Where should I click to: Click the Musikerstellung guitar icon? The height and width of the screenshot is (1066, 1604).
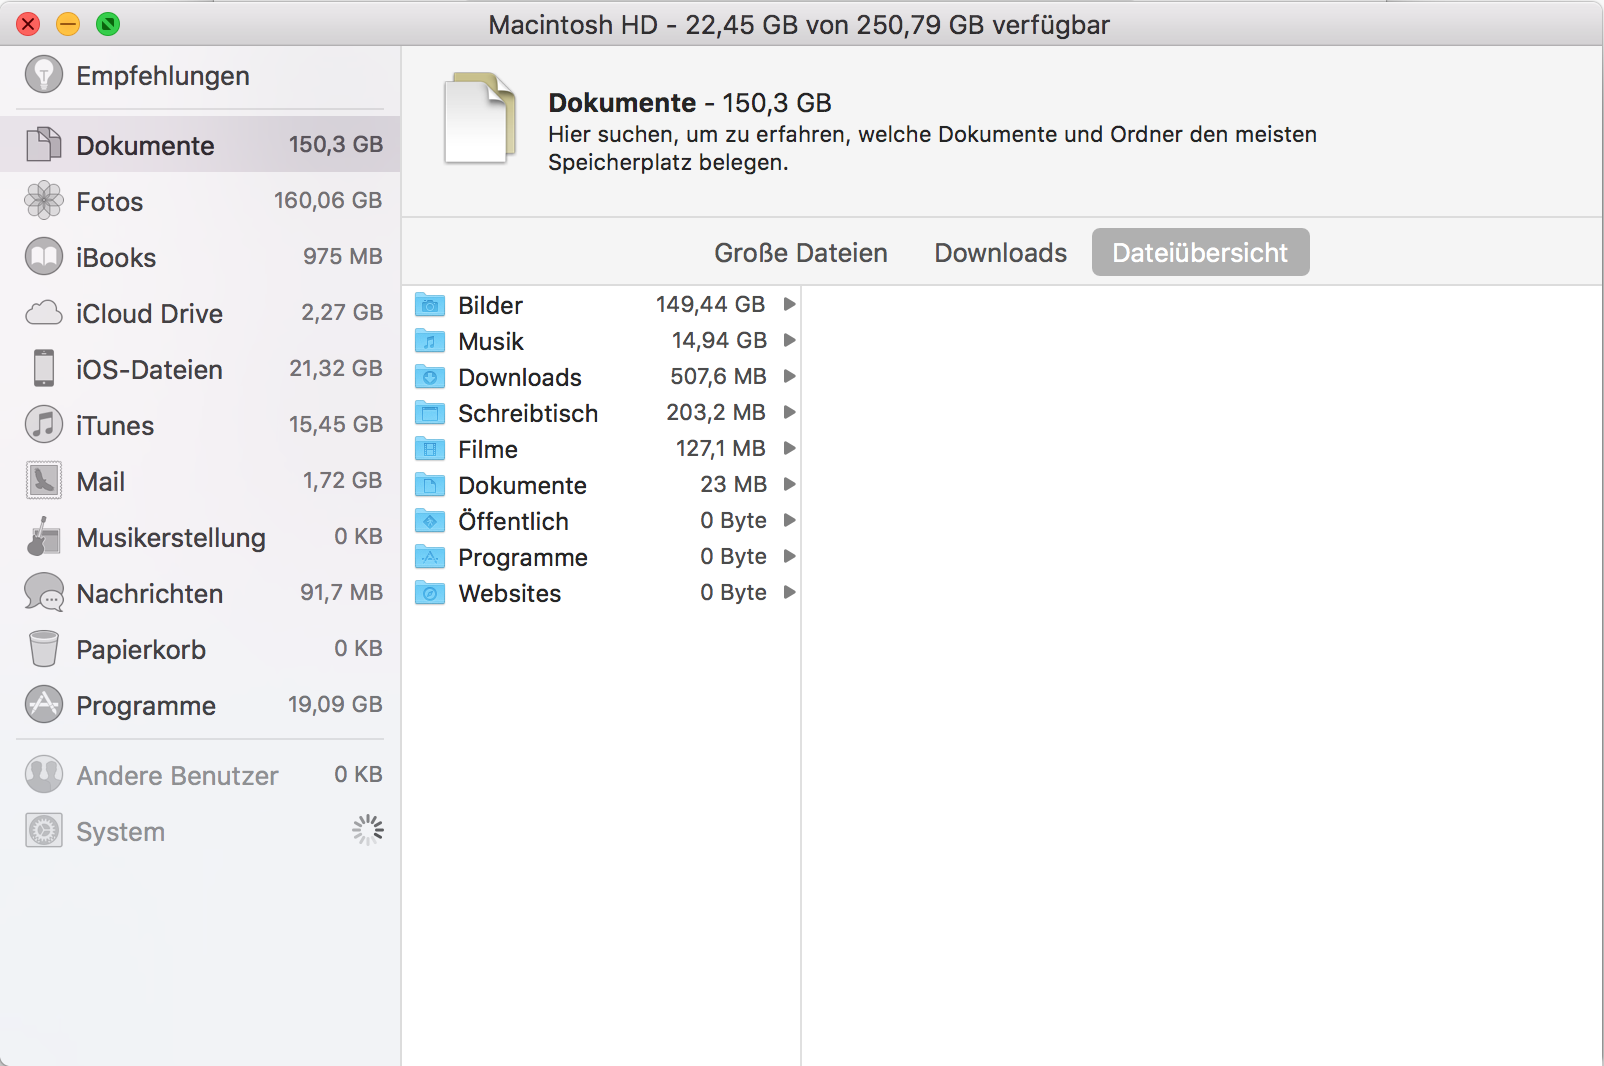click(44, 537)
